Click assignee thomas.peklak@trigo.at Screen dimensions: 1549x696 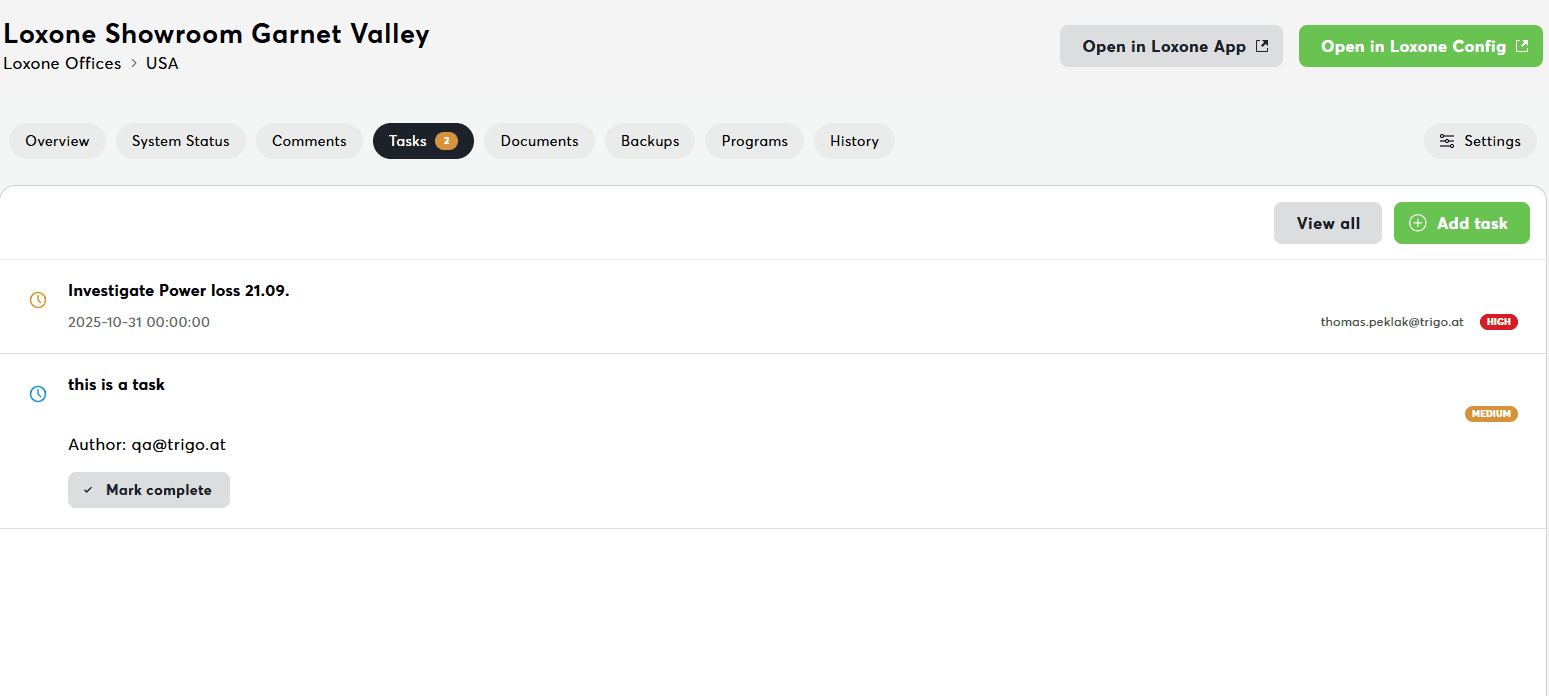(1392, 322)
